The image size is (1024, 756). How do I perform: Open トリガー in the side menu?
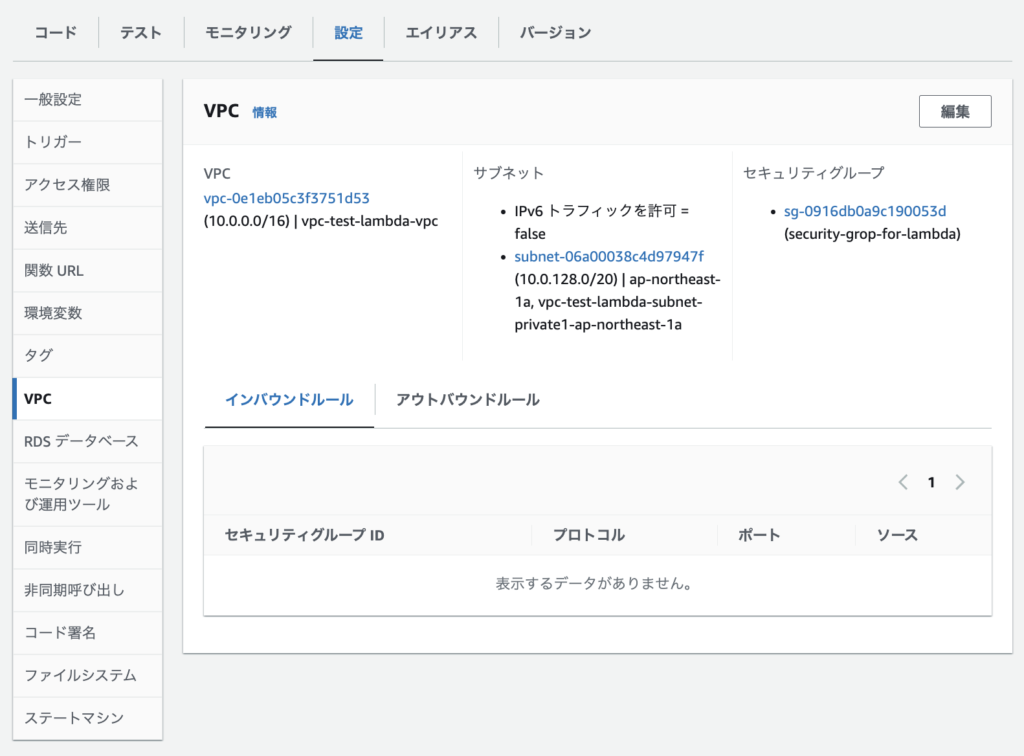point(53,143)
